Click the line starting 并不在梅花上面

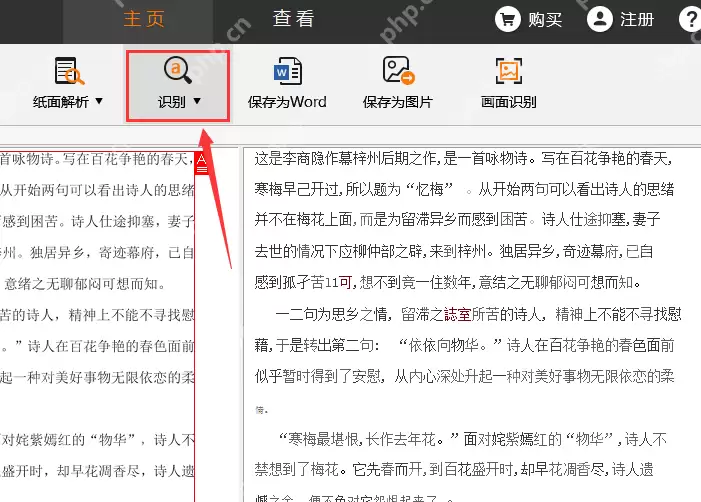[x=457, y=219]
